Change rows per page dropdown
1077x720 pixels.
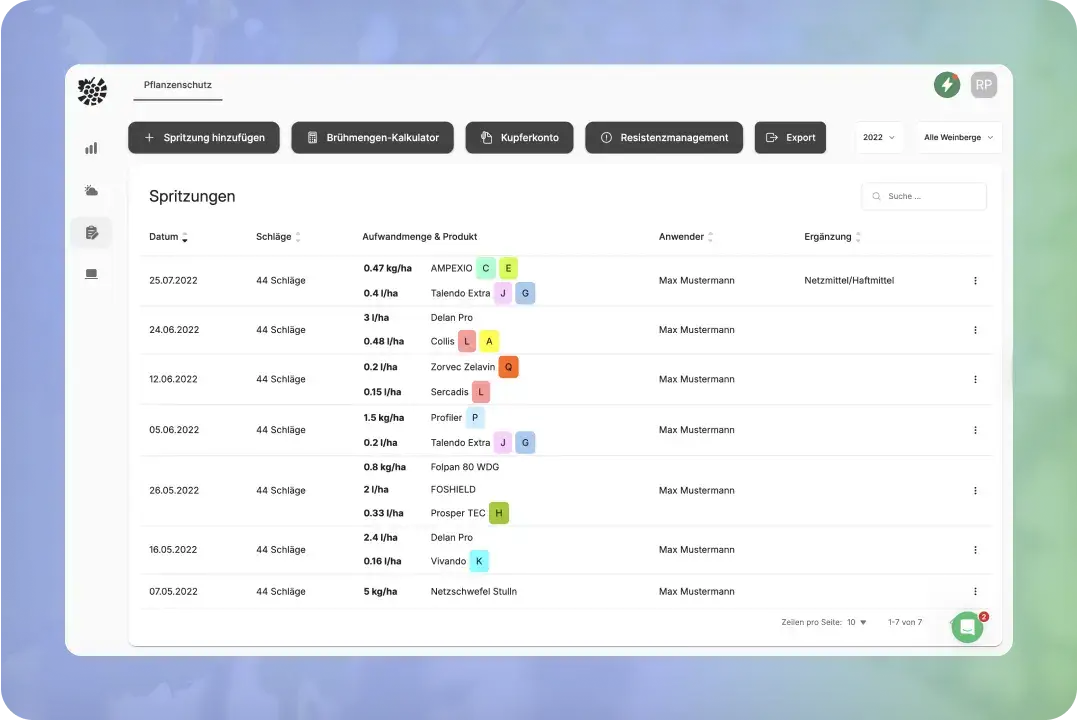pyautogui.click(x=857, y=622)
